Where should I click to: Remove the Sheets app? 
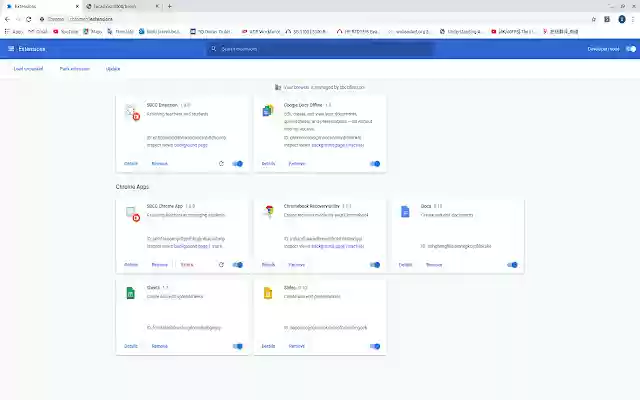(x=160, y=346)
